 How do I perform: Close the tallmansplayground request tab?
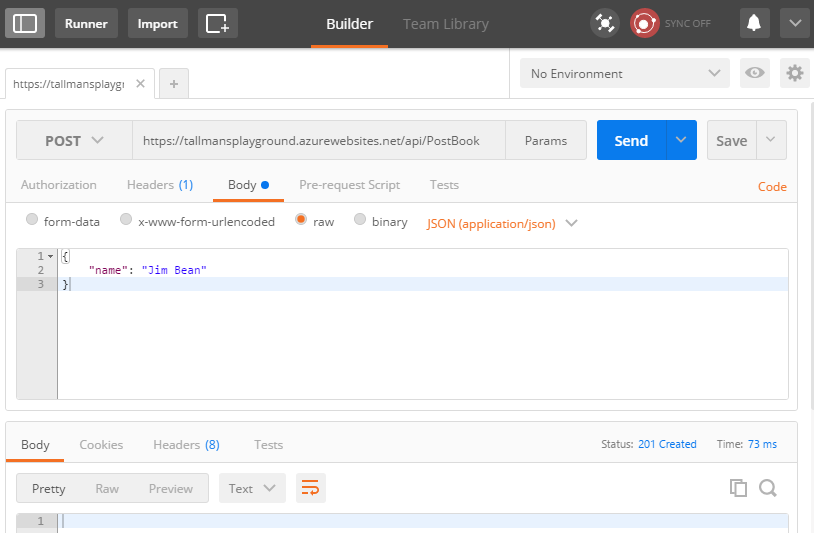(x=140, y=84)
